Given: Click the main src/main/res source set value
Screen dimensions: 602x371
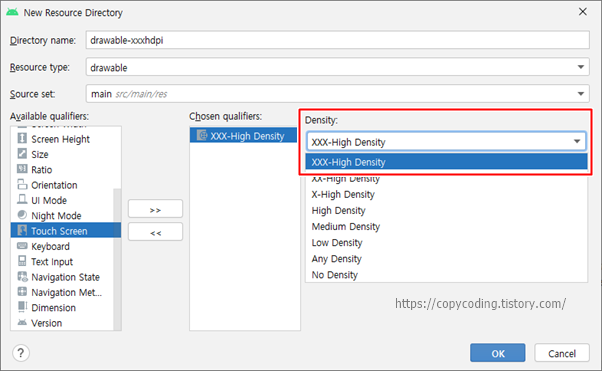Looking at the screenshot, I should click(129, 94).
